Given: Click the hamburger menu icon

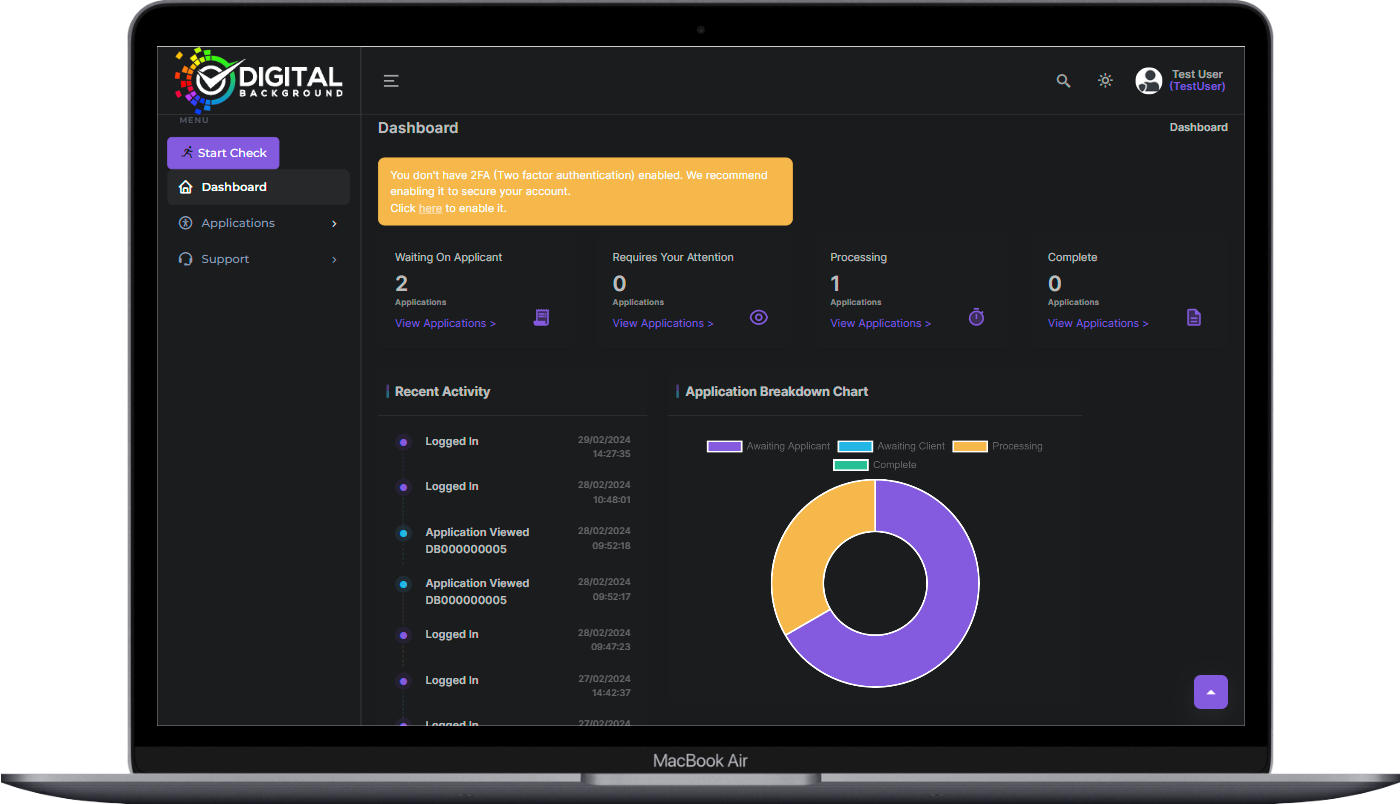Looking at the screenshot, I should point(391,81).
